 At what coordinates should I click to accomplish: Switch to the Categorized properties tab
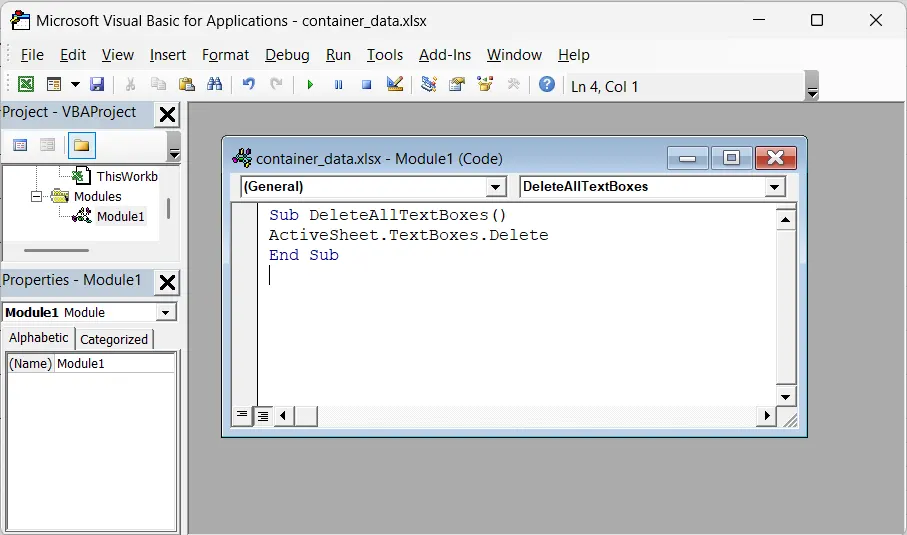114,339
